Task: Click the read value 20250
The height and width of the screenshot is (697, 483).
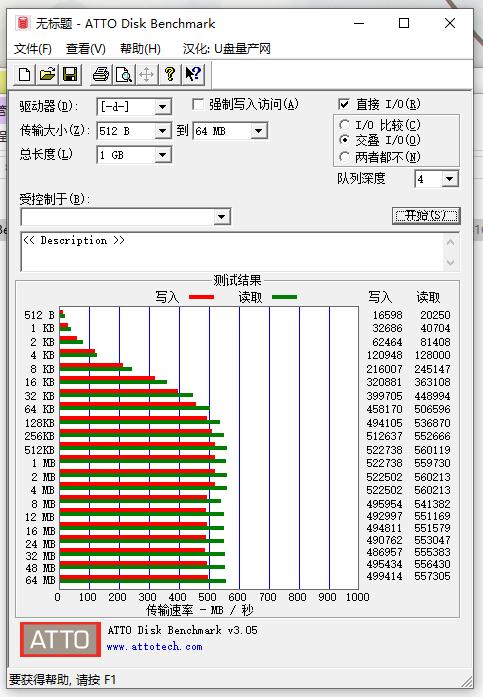Action: [435, 315]
